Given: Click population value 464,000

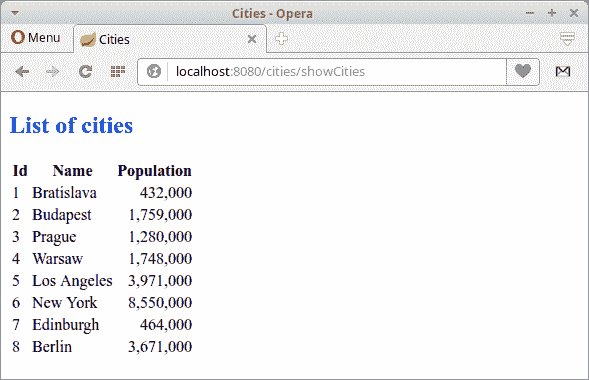Looking at the screenshot, I should pos(166,325).
